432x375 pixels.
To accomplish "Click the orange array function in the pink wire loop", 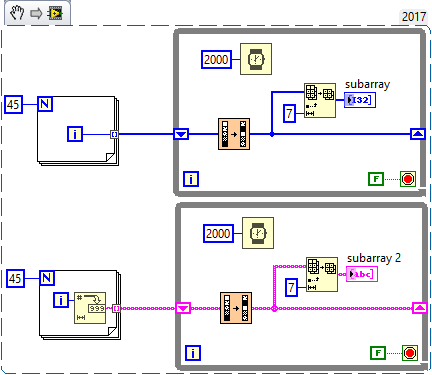I will coord(236,308).
